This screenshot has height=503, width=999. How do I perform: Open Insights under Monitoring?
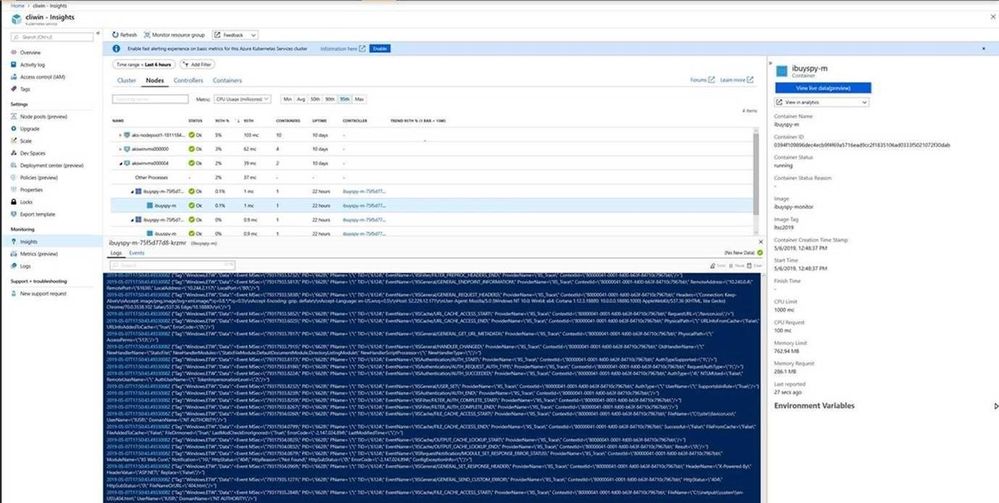29,242
